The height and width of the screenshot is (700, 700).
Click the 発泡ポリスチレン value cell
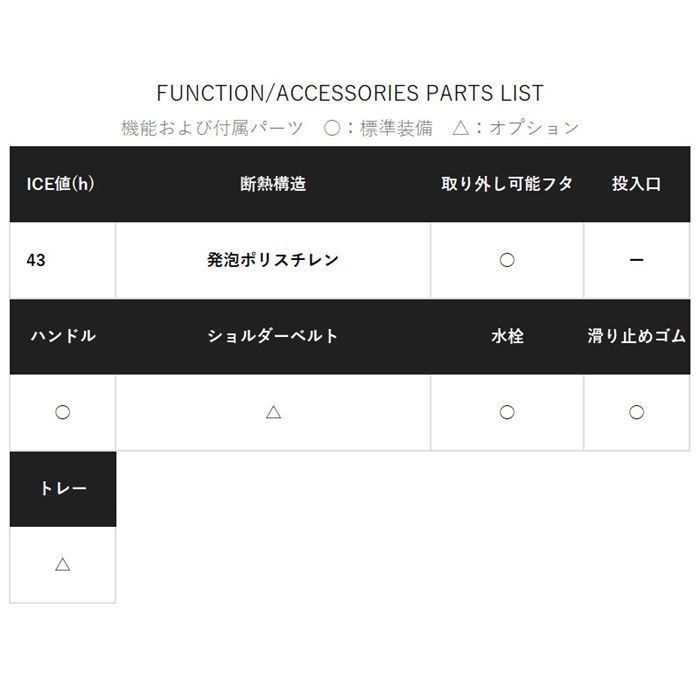pos(273,260)
